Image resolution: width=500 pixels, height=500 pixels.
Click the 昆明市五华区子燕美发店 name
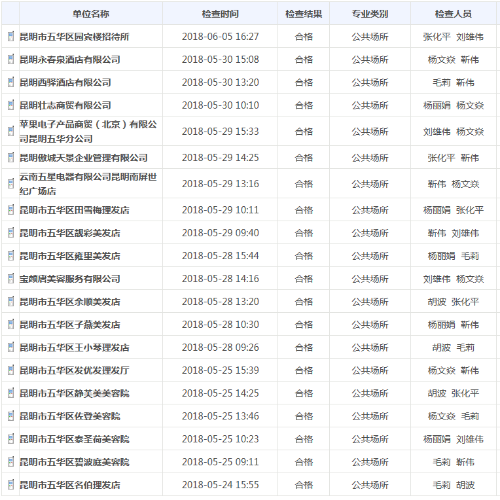[x=70, y=325]
